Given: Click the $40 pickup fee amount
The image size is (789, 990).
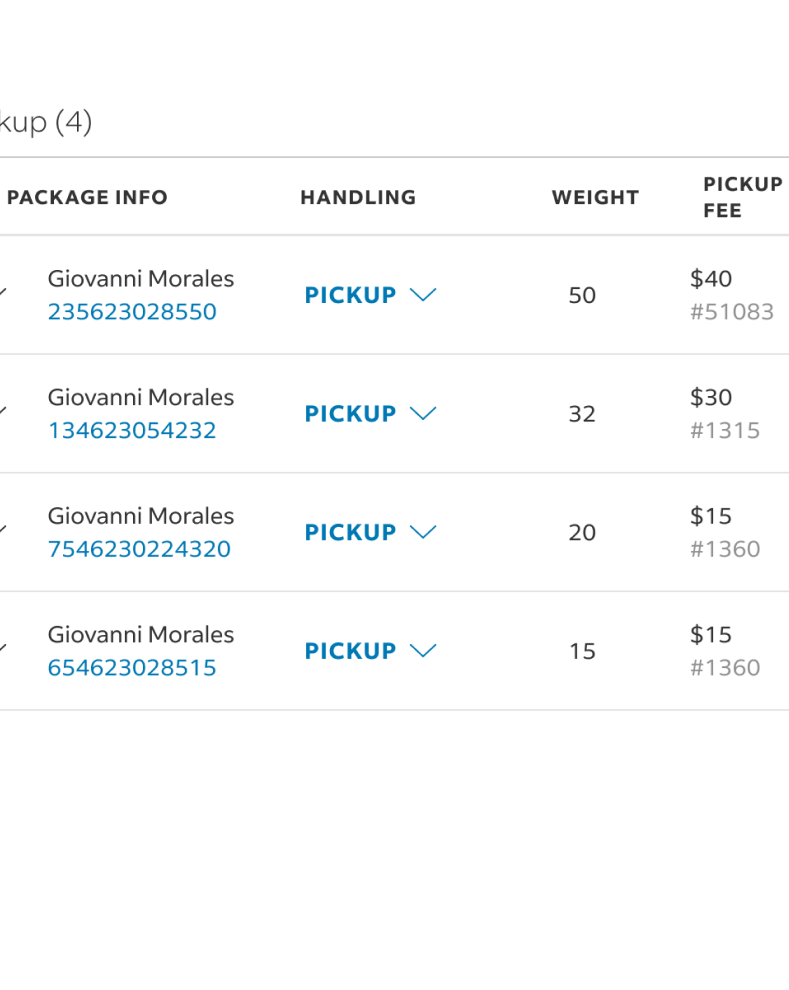Looking at the screenshot, I should pyautogui.click(x=711, y=279).
